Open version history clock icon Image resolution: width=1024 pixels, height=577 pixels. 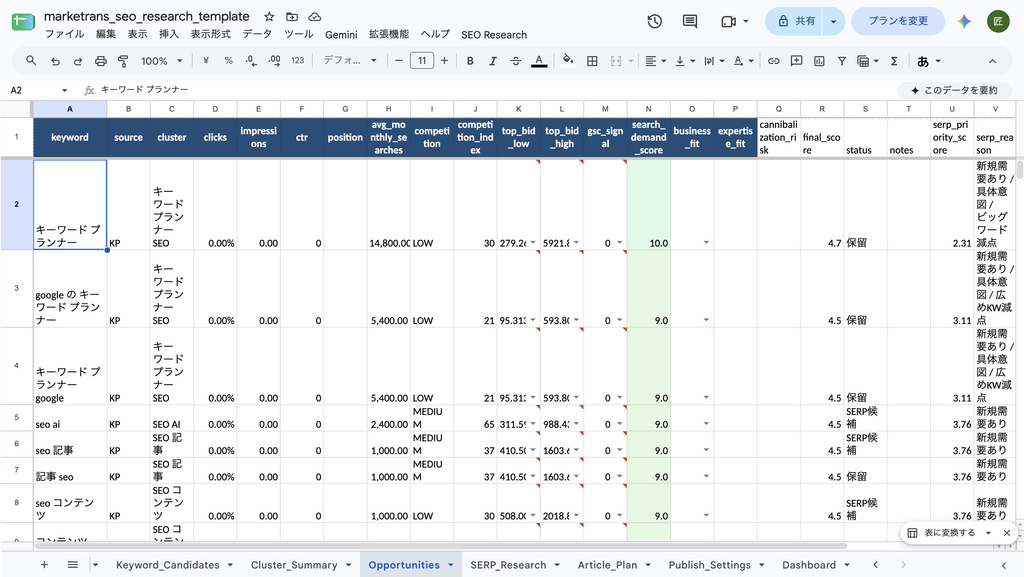point(654,22)
